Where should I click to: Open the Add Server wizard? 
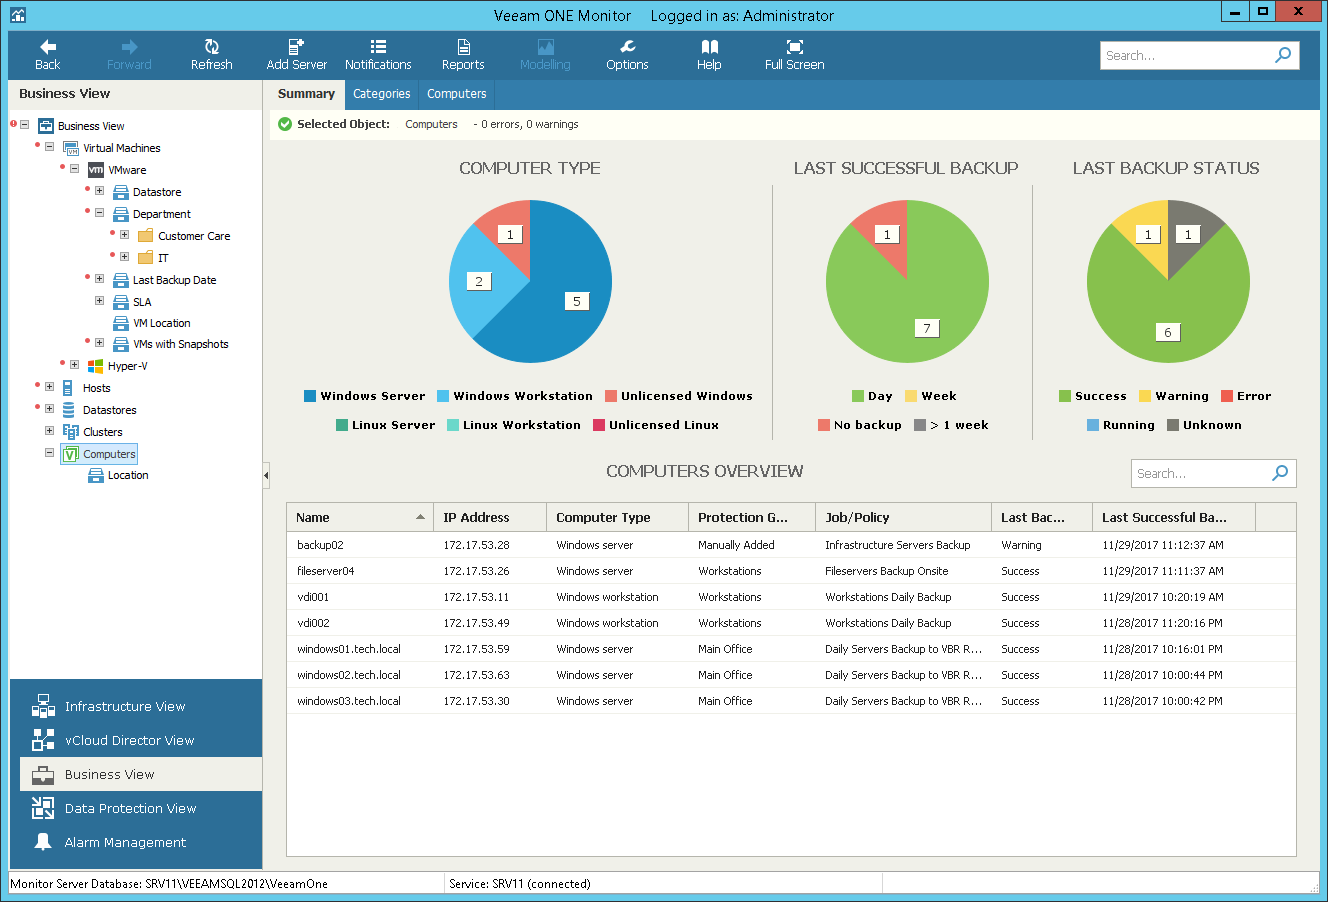[297, 55]
